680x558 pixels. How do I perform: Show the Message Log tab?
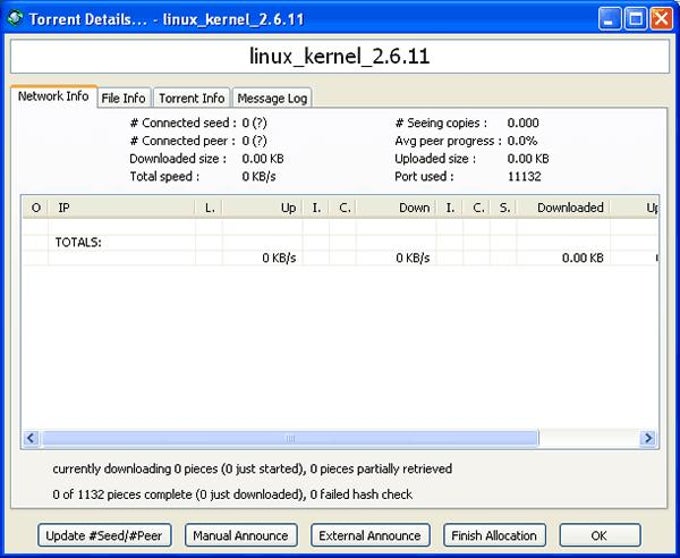272,98
